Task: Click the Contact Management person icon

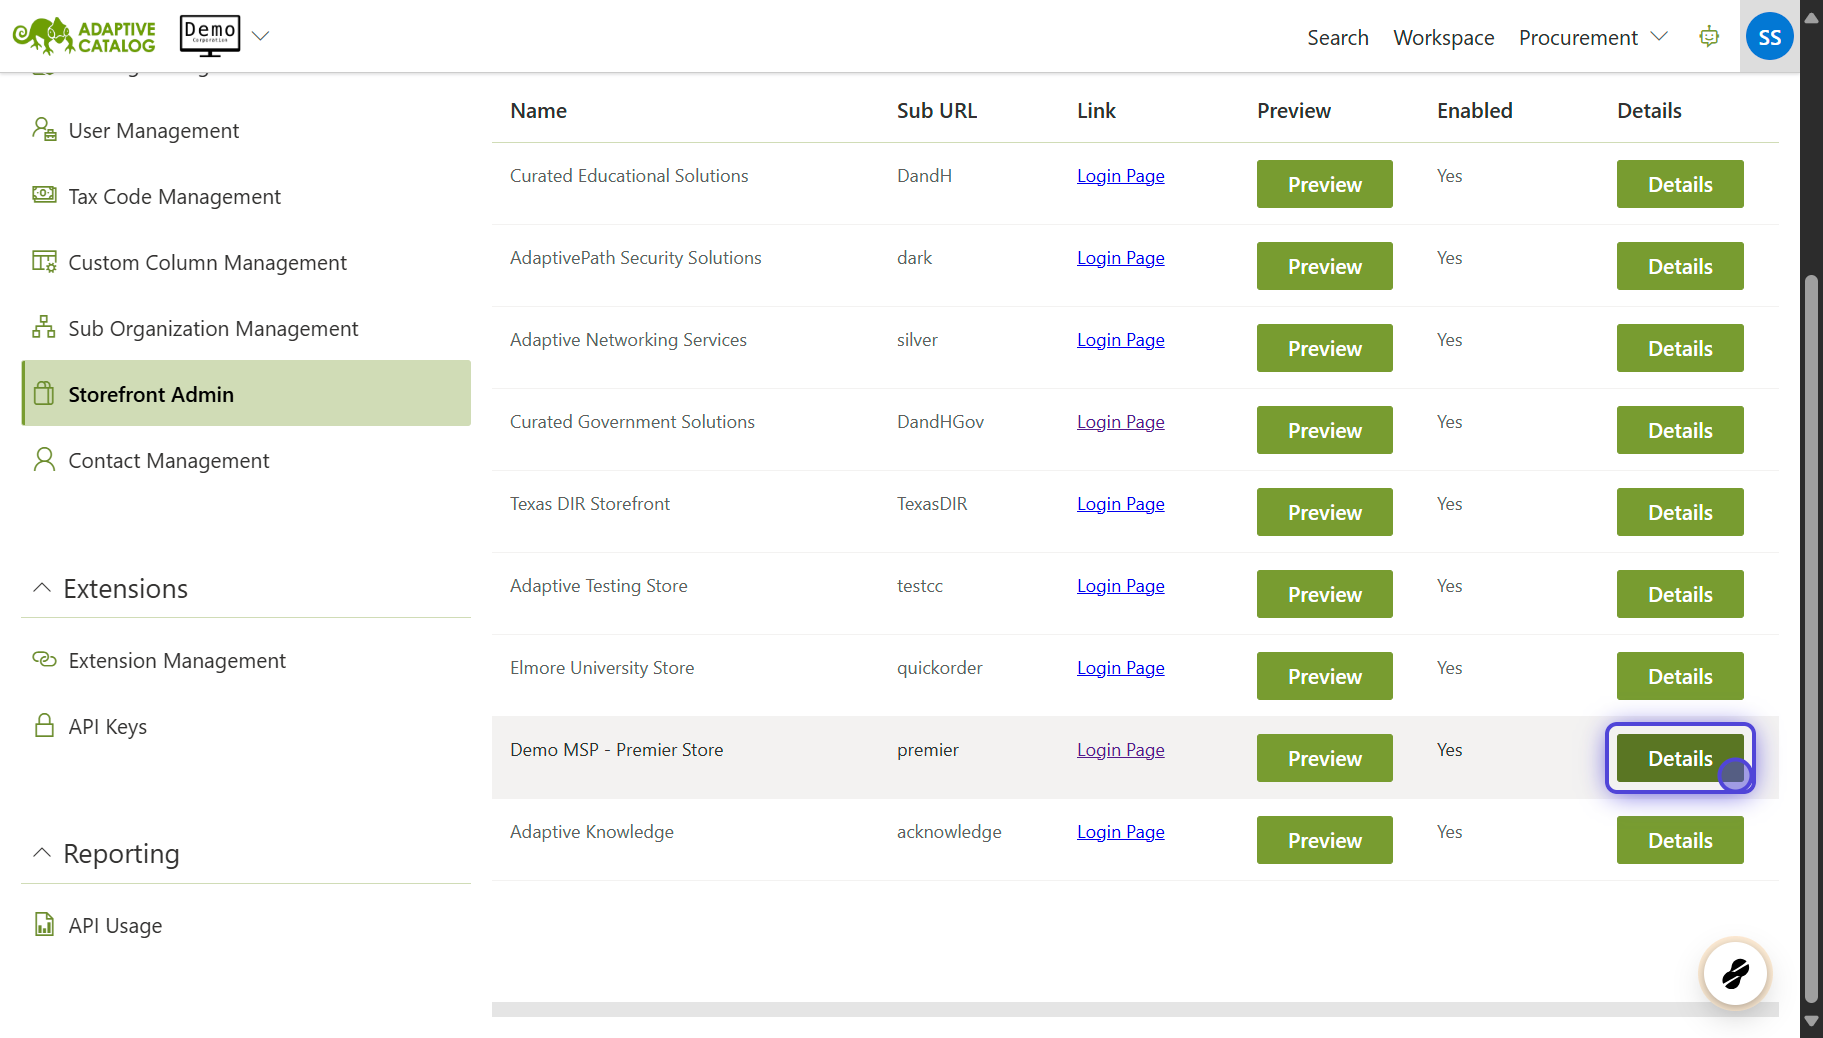Action: pyautogui.click(x=44, y=459)
